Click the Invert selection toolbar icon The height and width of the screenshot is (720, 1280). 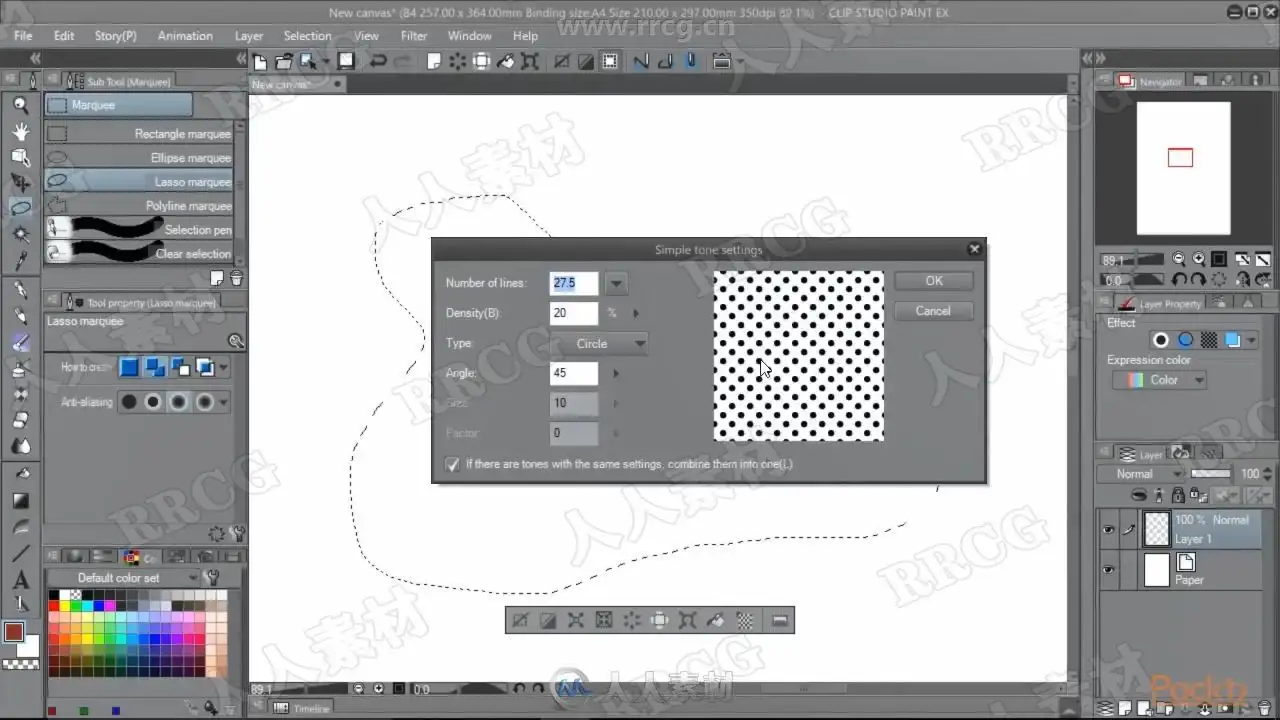[x=586, y=61]
